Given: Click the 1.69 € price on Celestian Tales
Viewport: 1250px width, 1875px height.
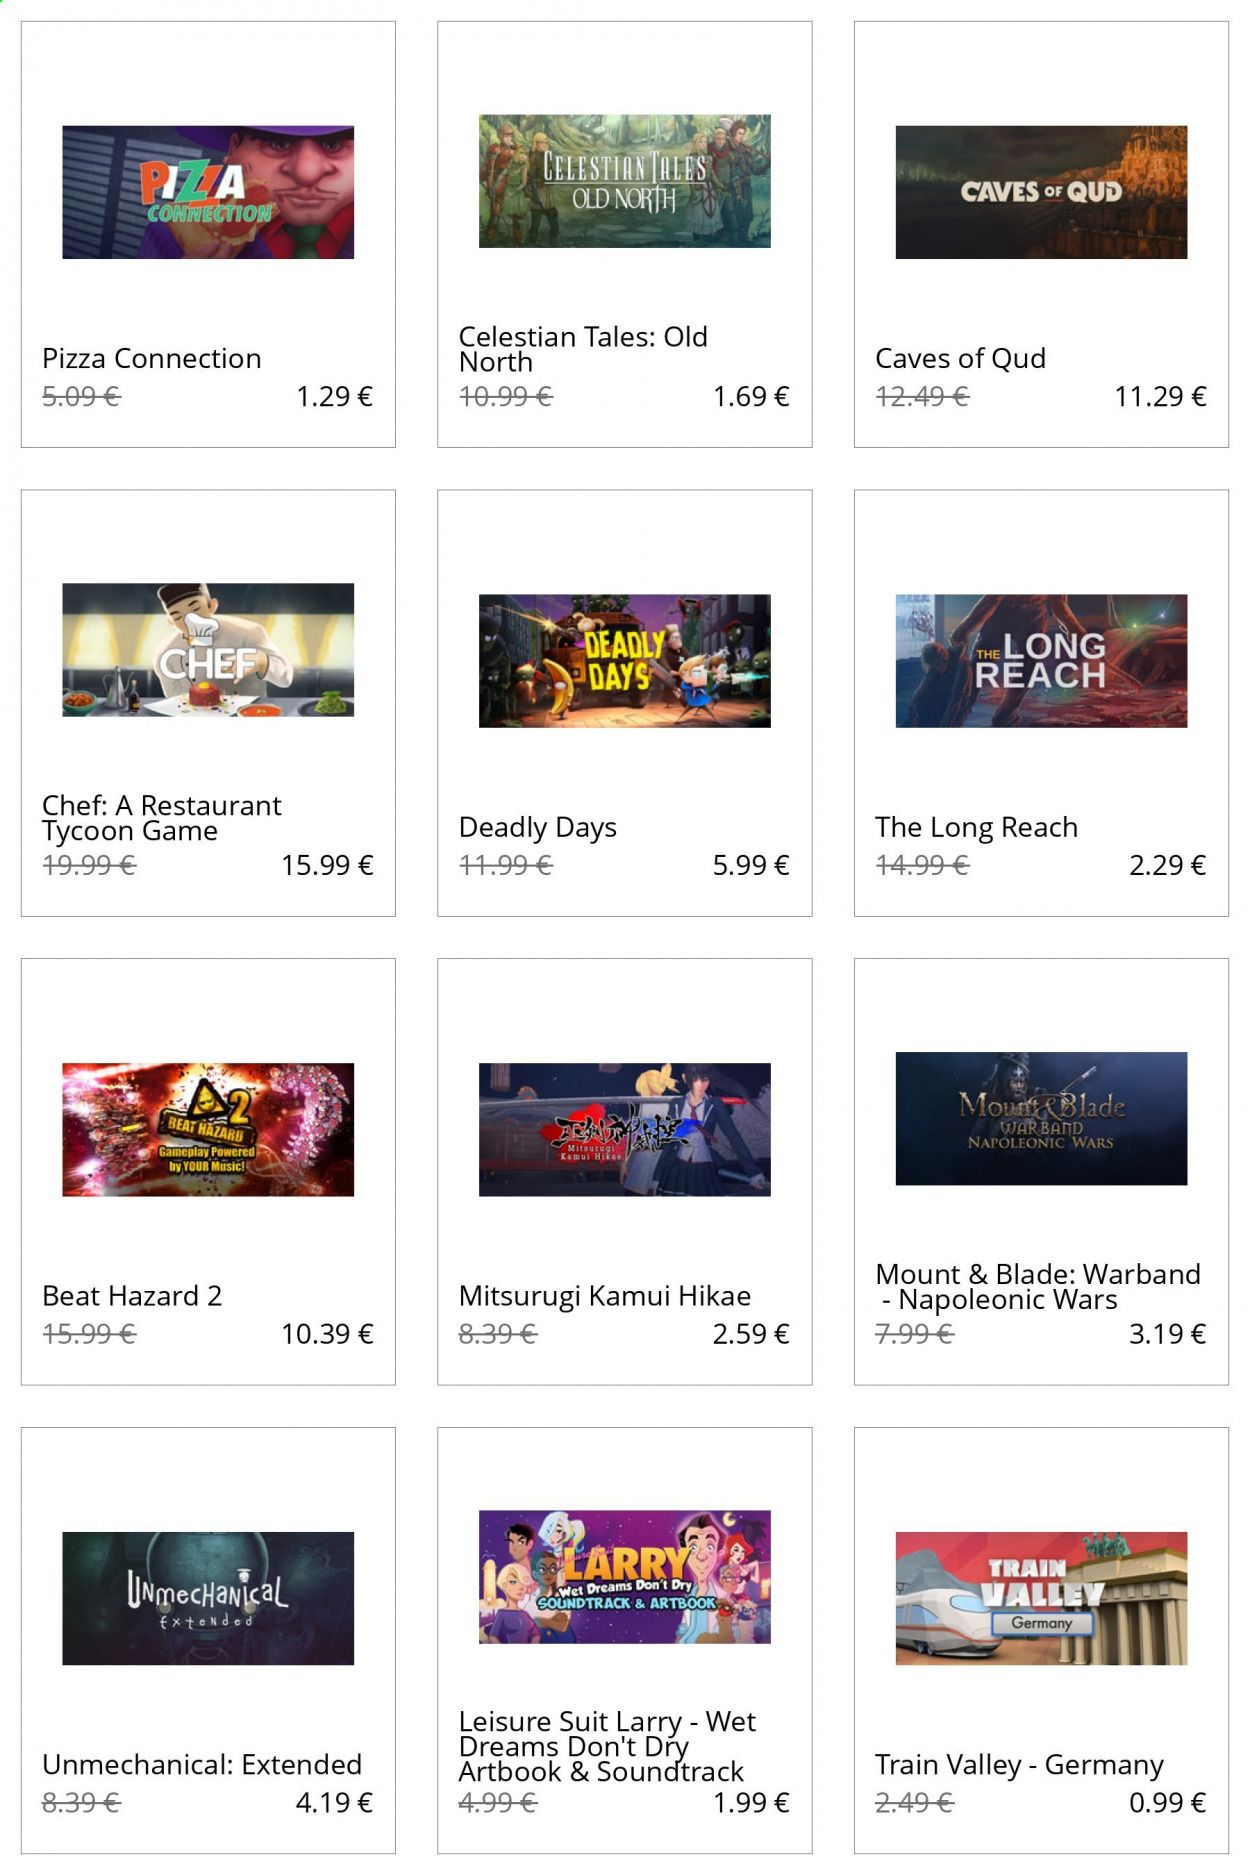Looking at the screenshot, I should click(x=751, y=397).
